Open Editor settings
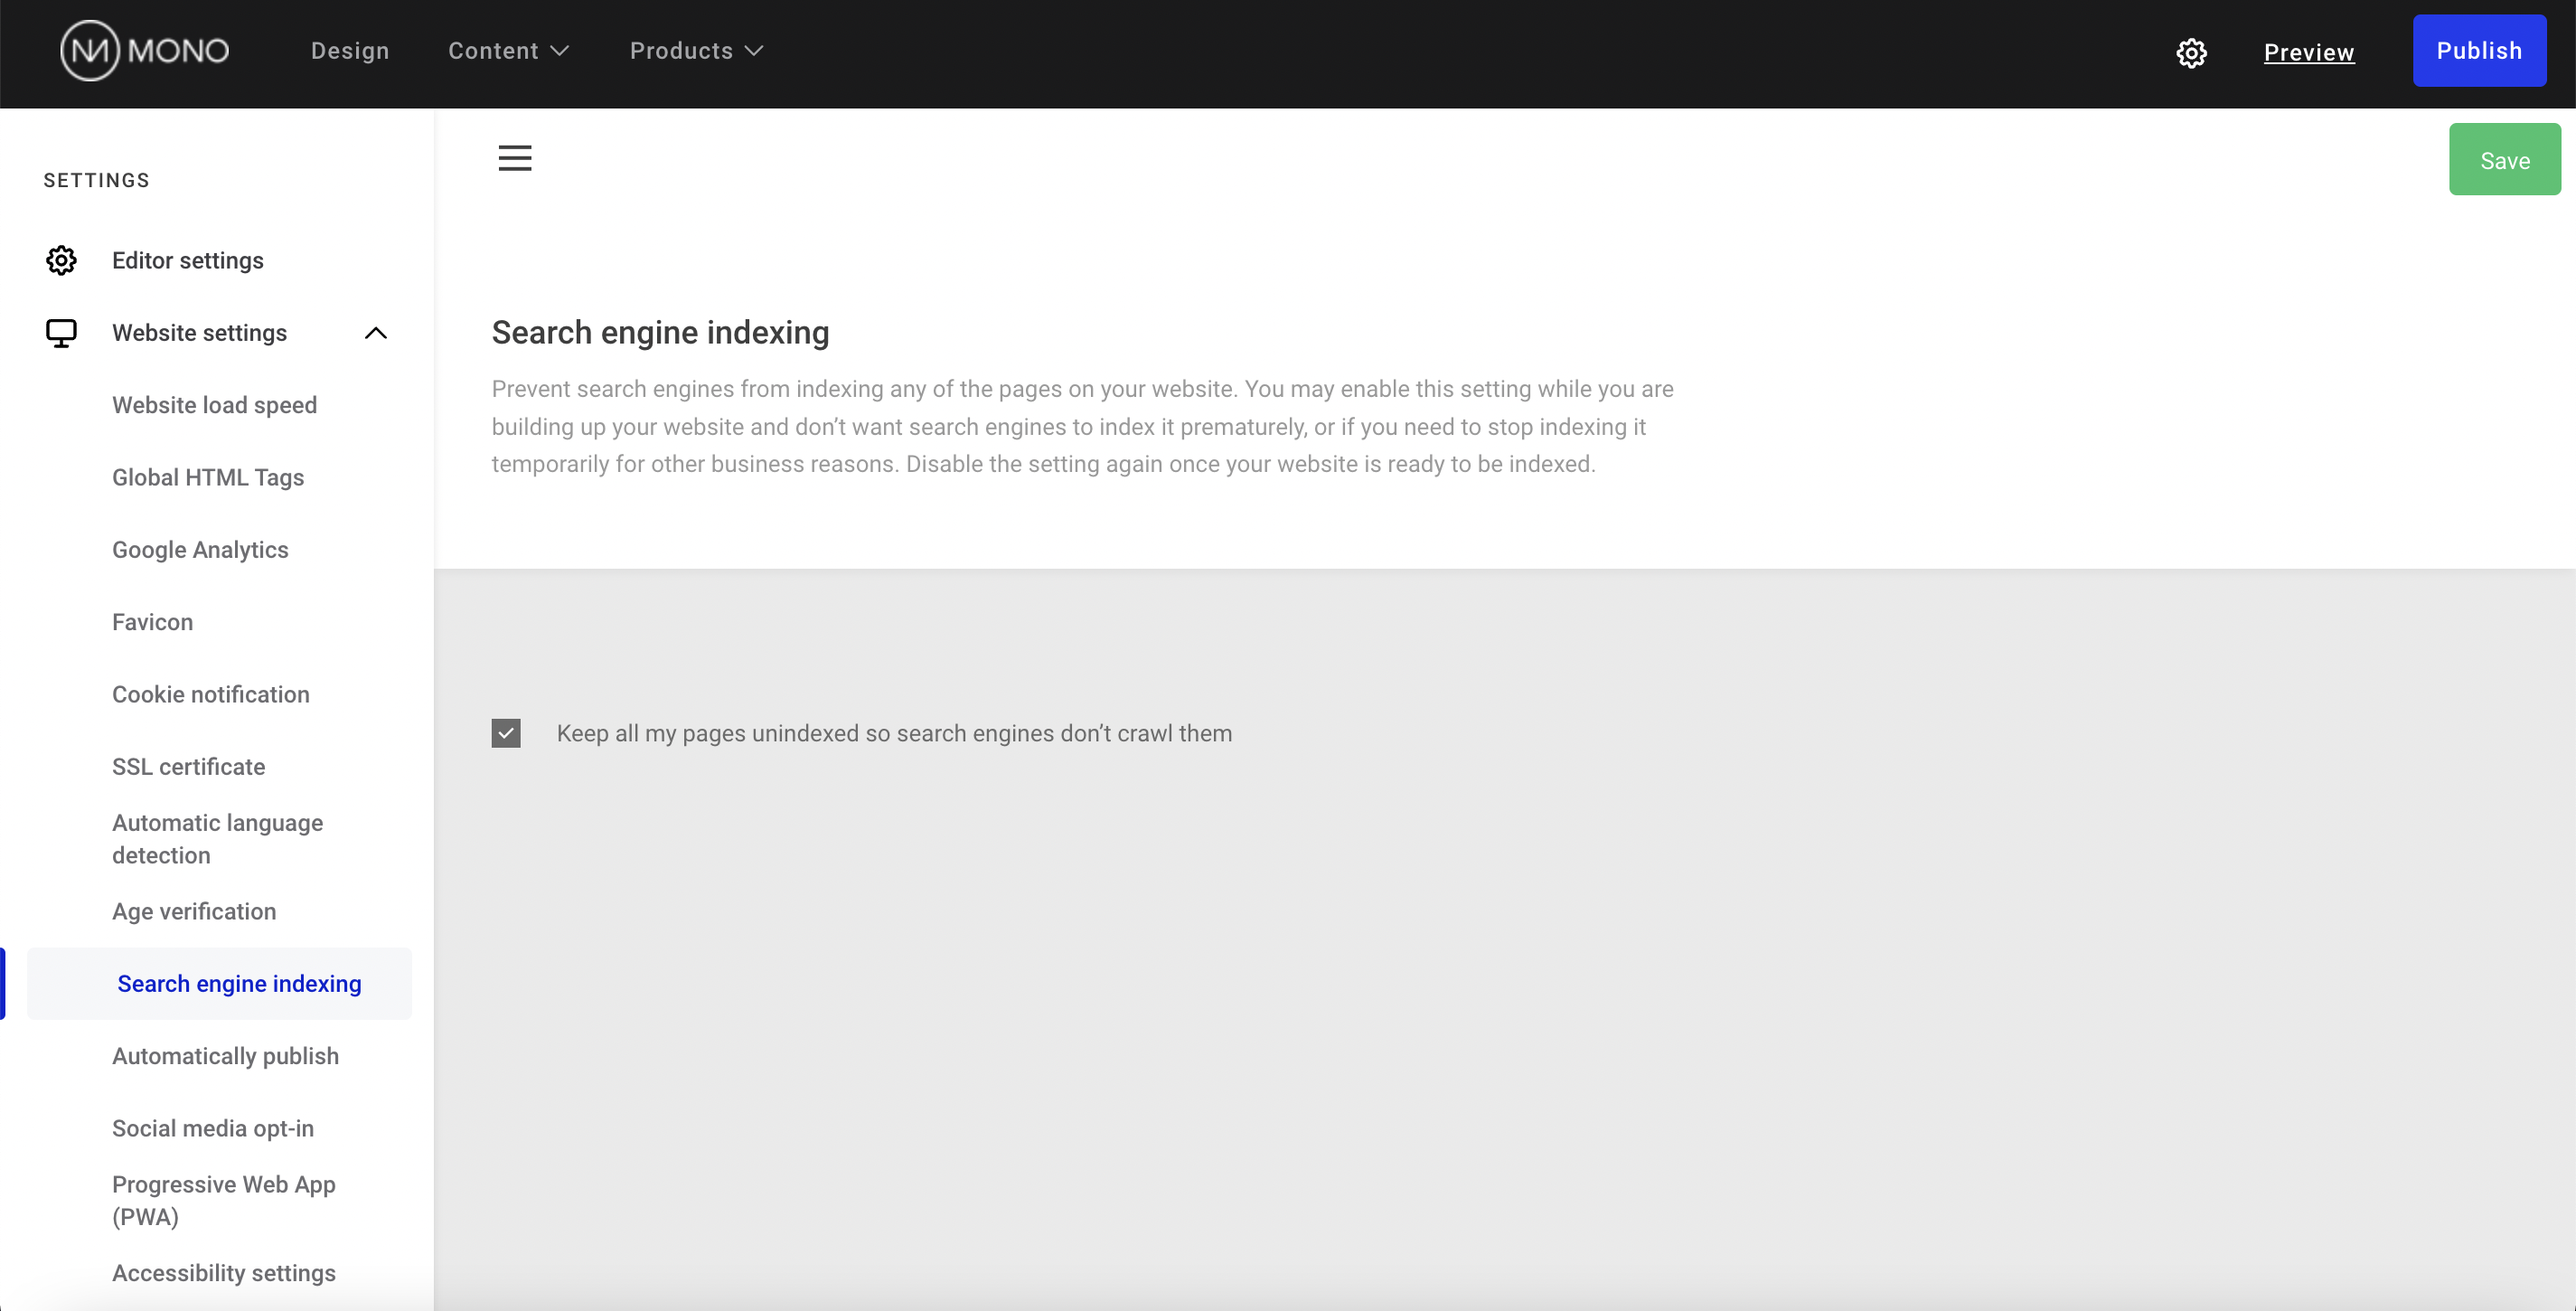Screen dimensions: 2576x1311 pyautogui.click(x=188, y=260)
